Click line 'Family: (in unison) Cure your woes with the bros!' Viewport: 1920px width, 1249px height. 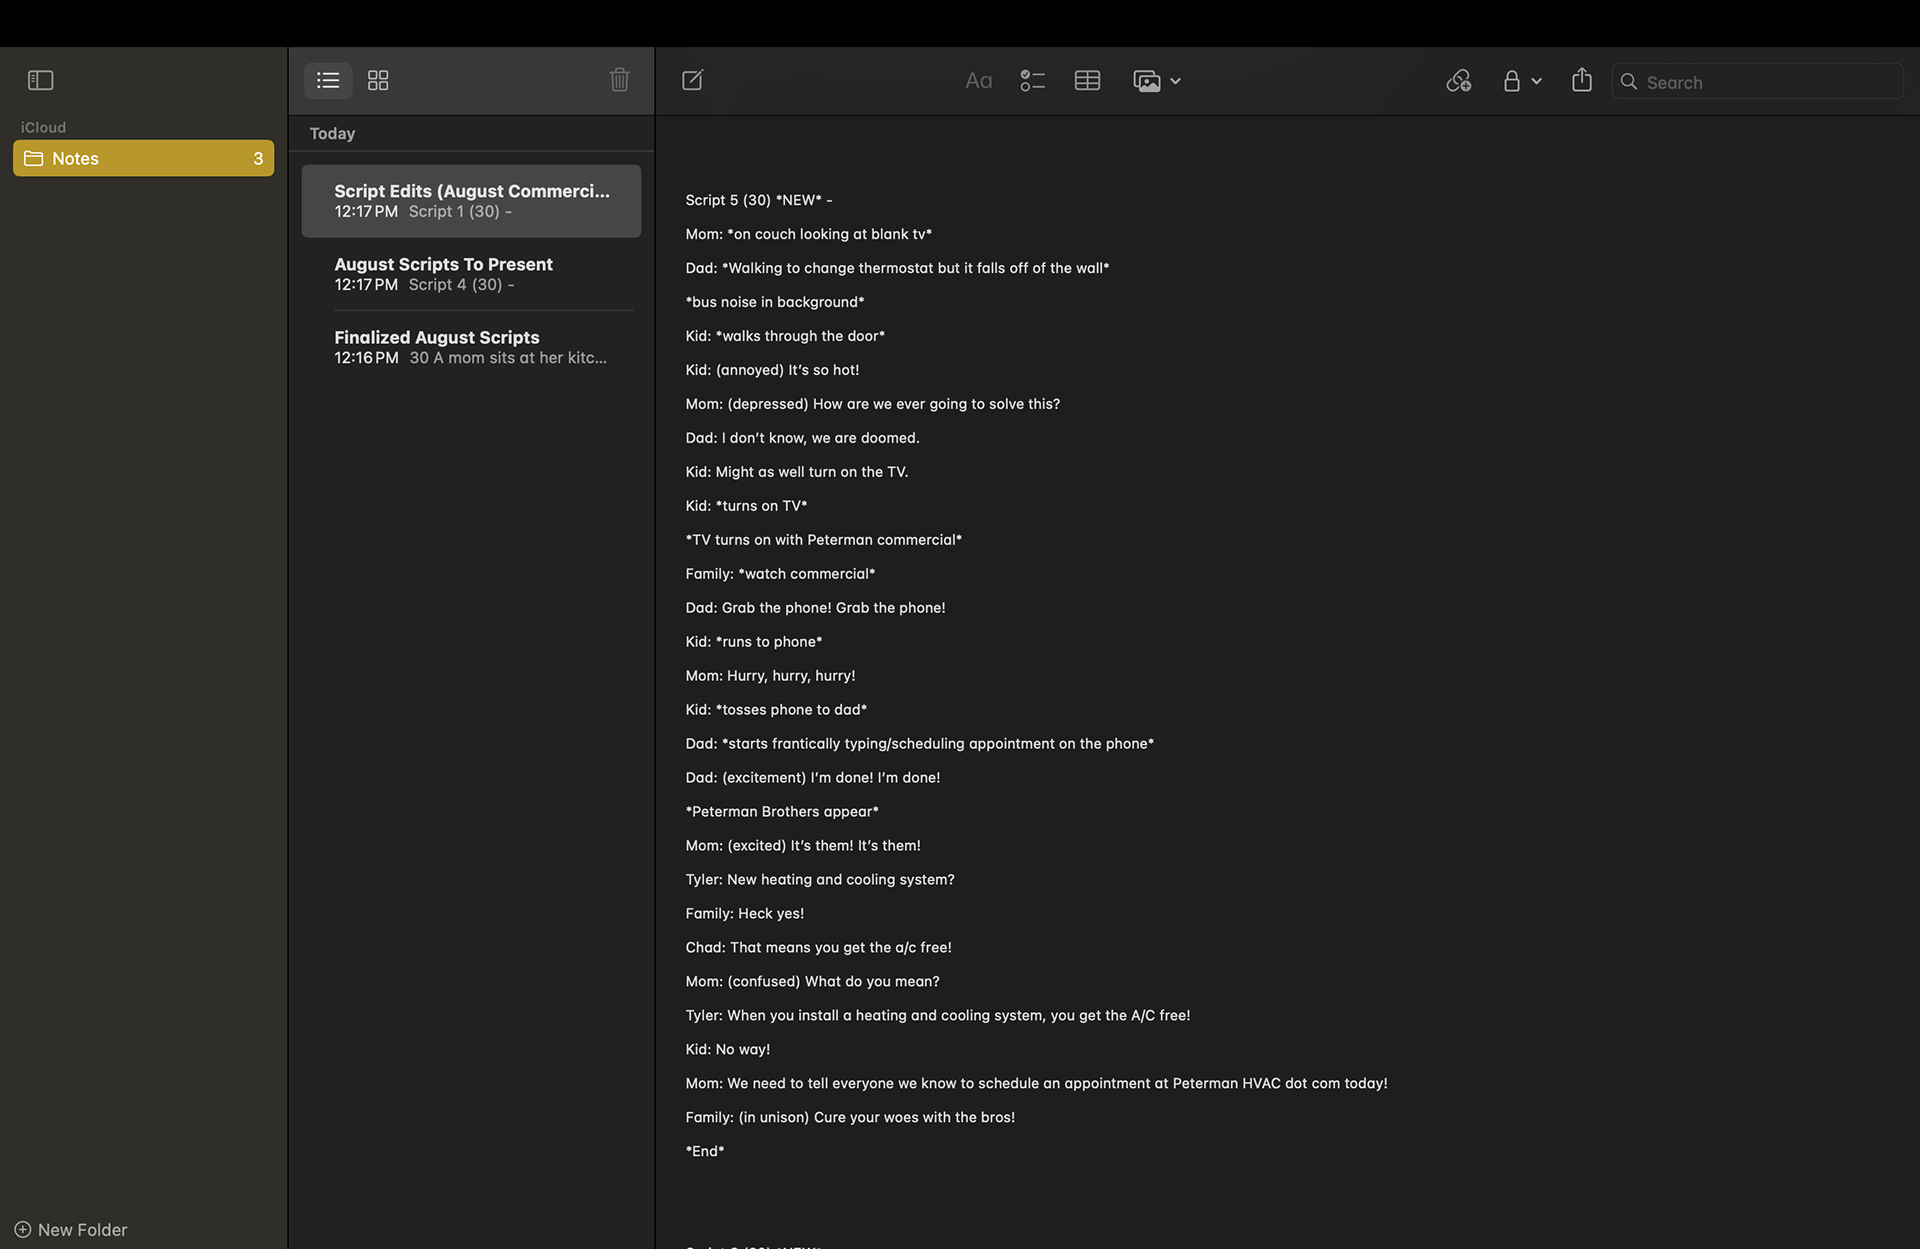[x=850, y=1118]
